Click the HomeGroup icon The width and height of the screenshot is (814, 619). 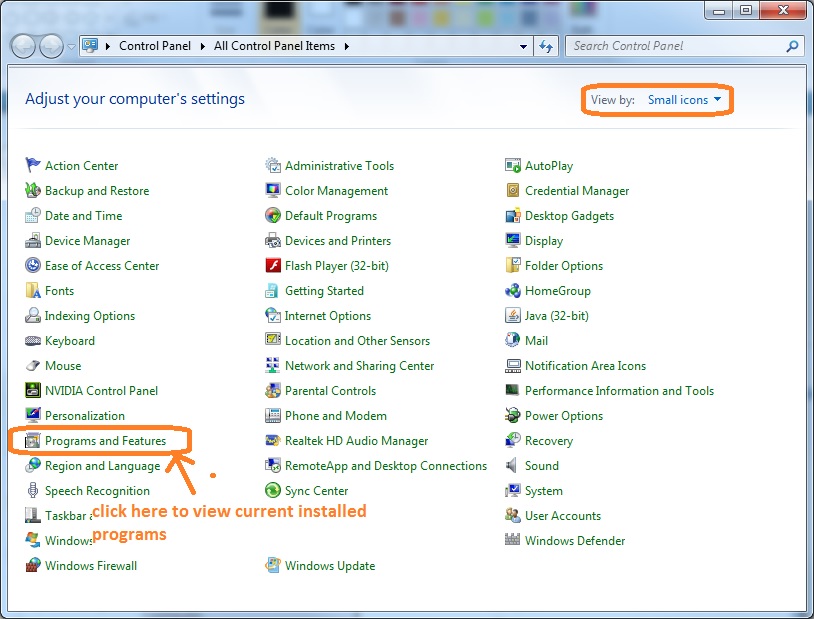pos(513,291)
